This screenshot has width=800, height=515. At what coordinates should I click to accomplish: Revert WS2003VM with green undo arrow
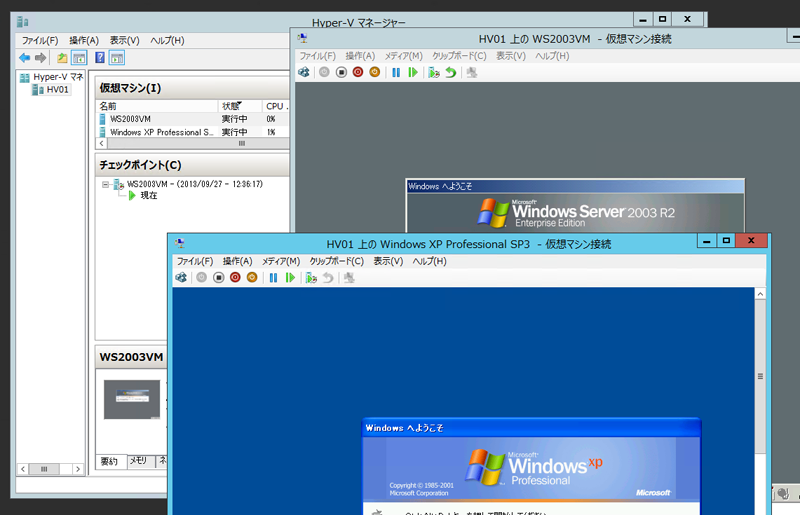point(451,72)
